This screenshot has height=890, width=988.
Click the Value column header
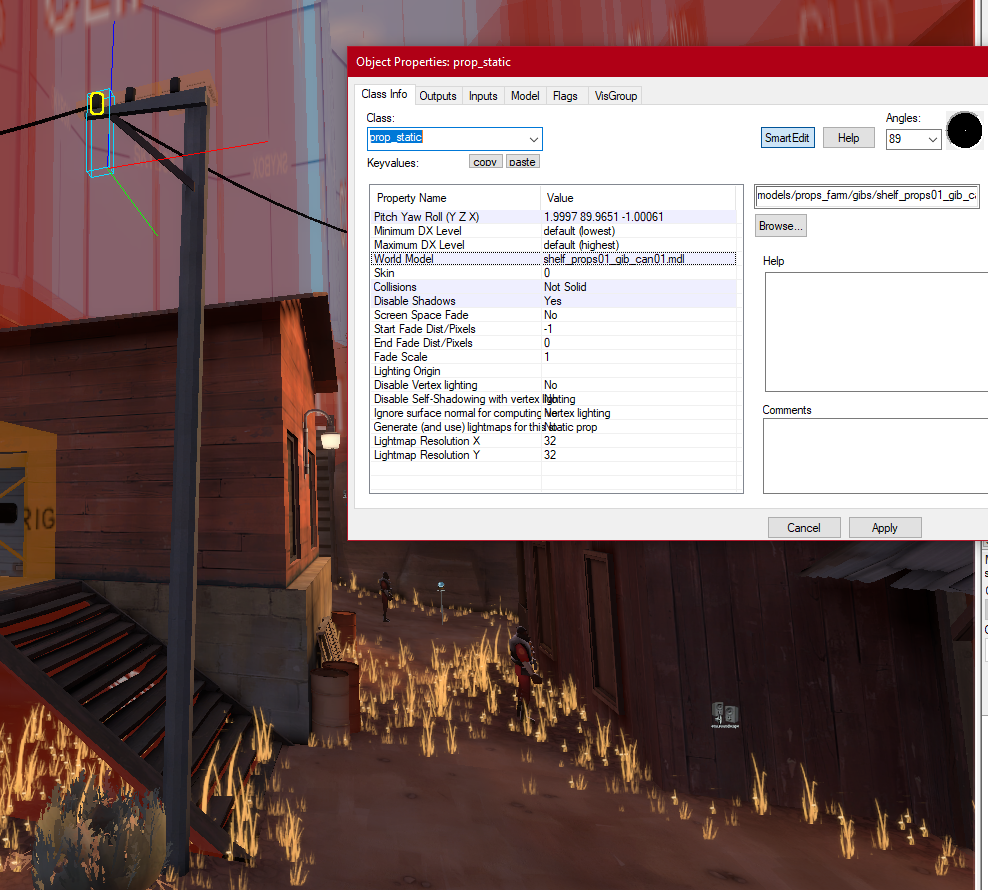click(x=638, y=198)
